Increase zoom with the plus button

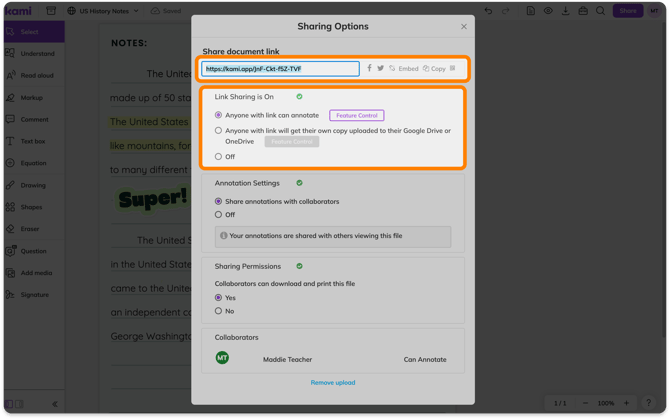(x=626, y=403)
